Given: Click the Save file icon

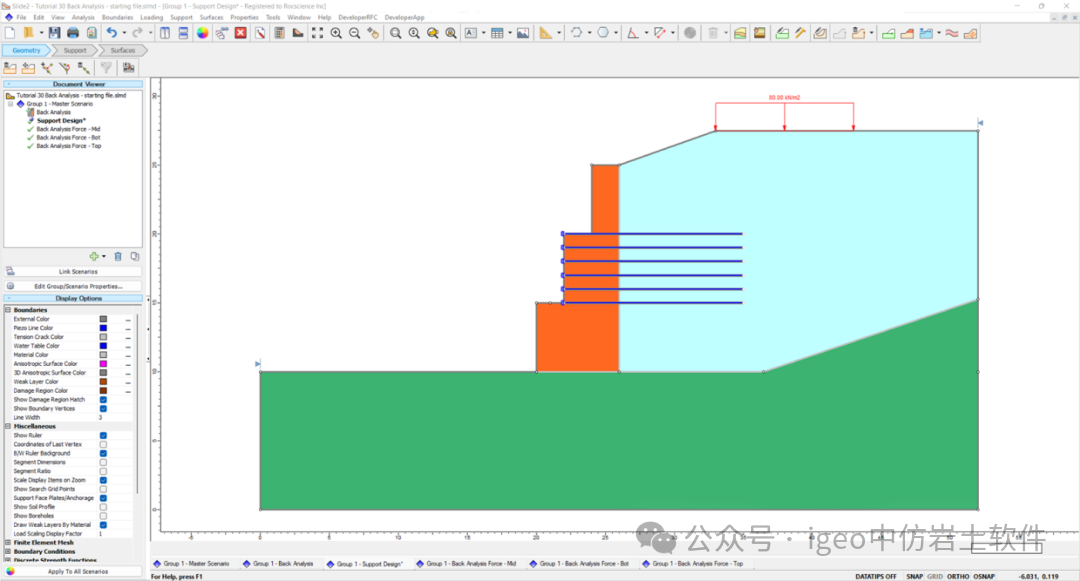Looking at the screenshot, I should click(x=55, y=33).
